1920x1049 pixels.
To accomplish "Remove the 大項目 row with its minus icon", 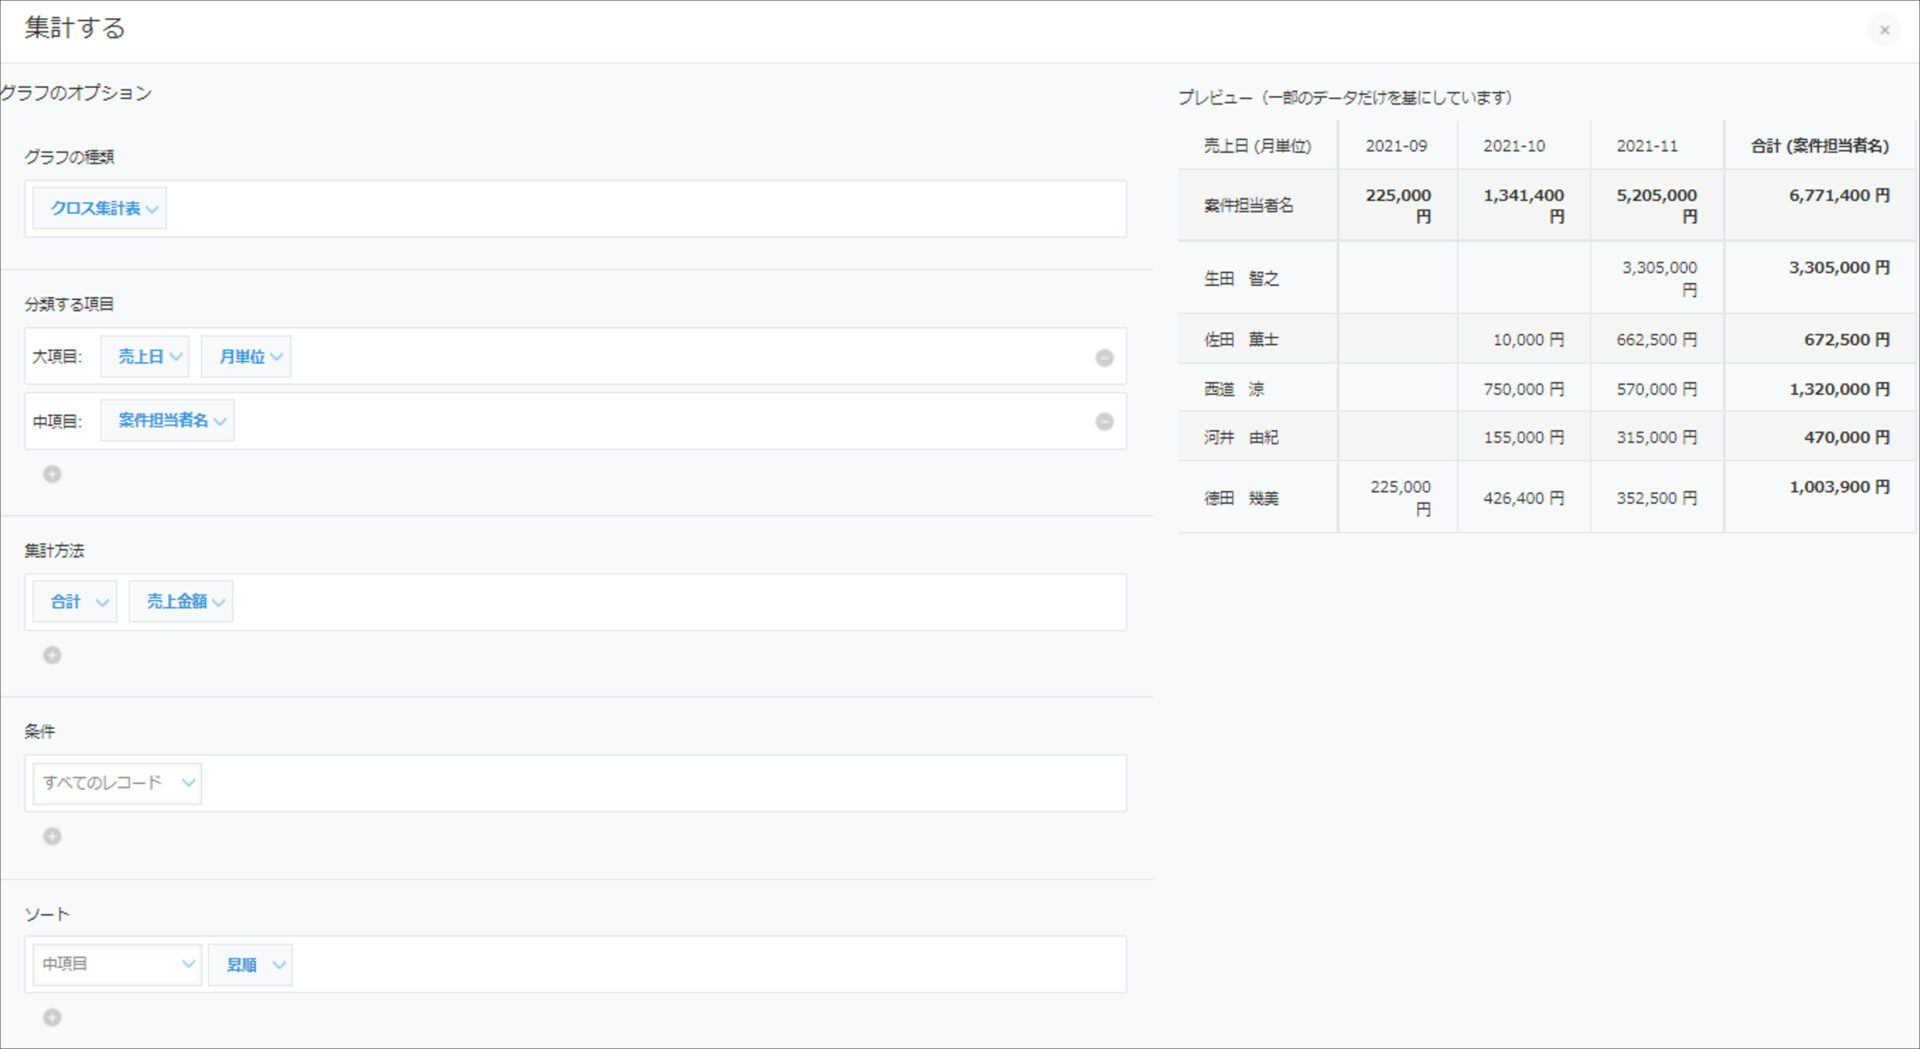I will [1104, 357].
